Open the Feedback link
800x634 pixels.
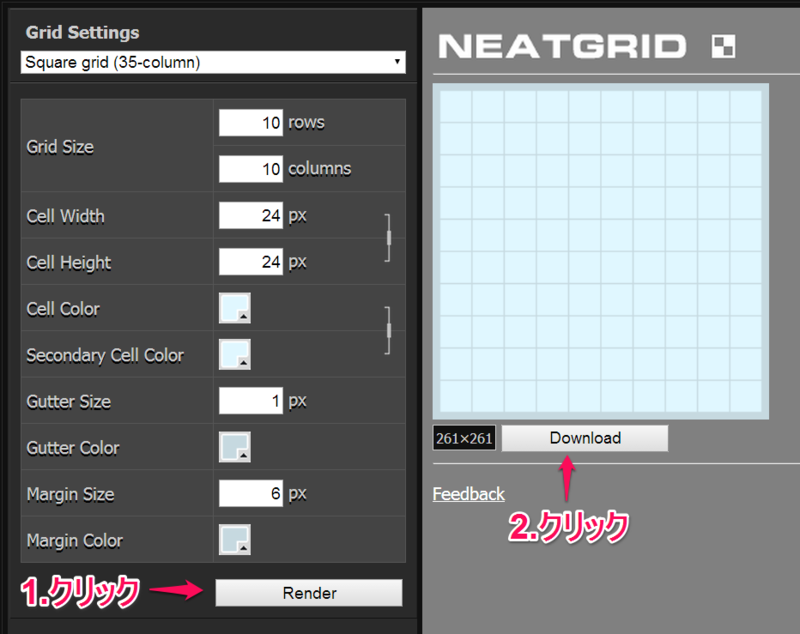(x=468, y=494)
